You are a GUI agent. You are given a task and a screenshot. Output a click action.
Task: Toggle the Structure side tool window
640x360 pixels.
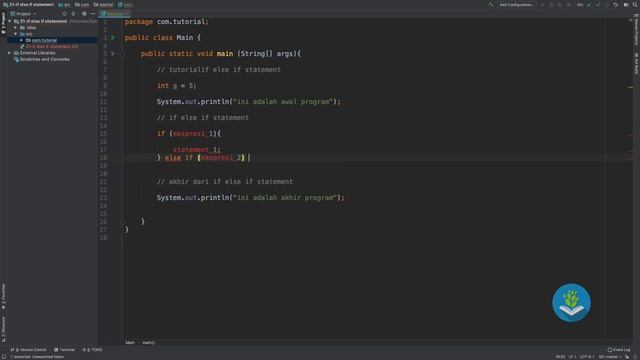click(x=3, y=329)
